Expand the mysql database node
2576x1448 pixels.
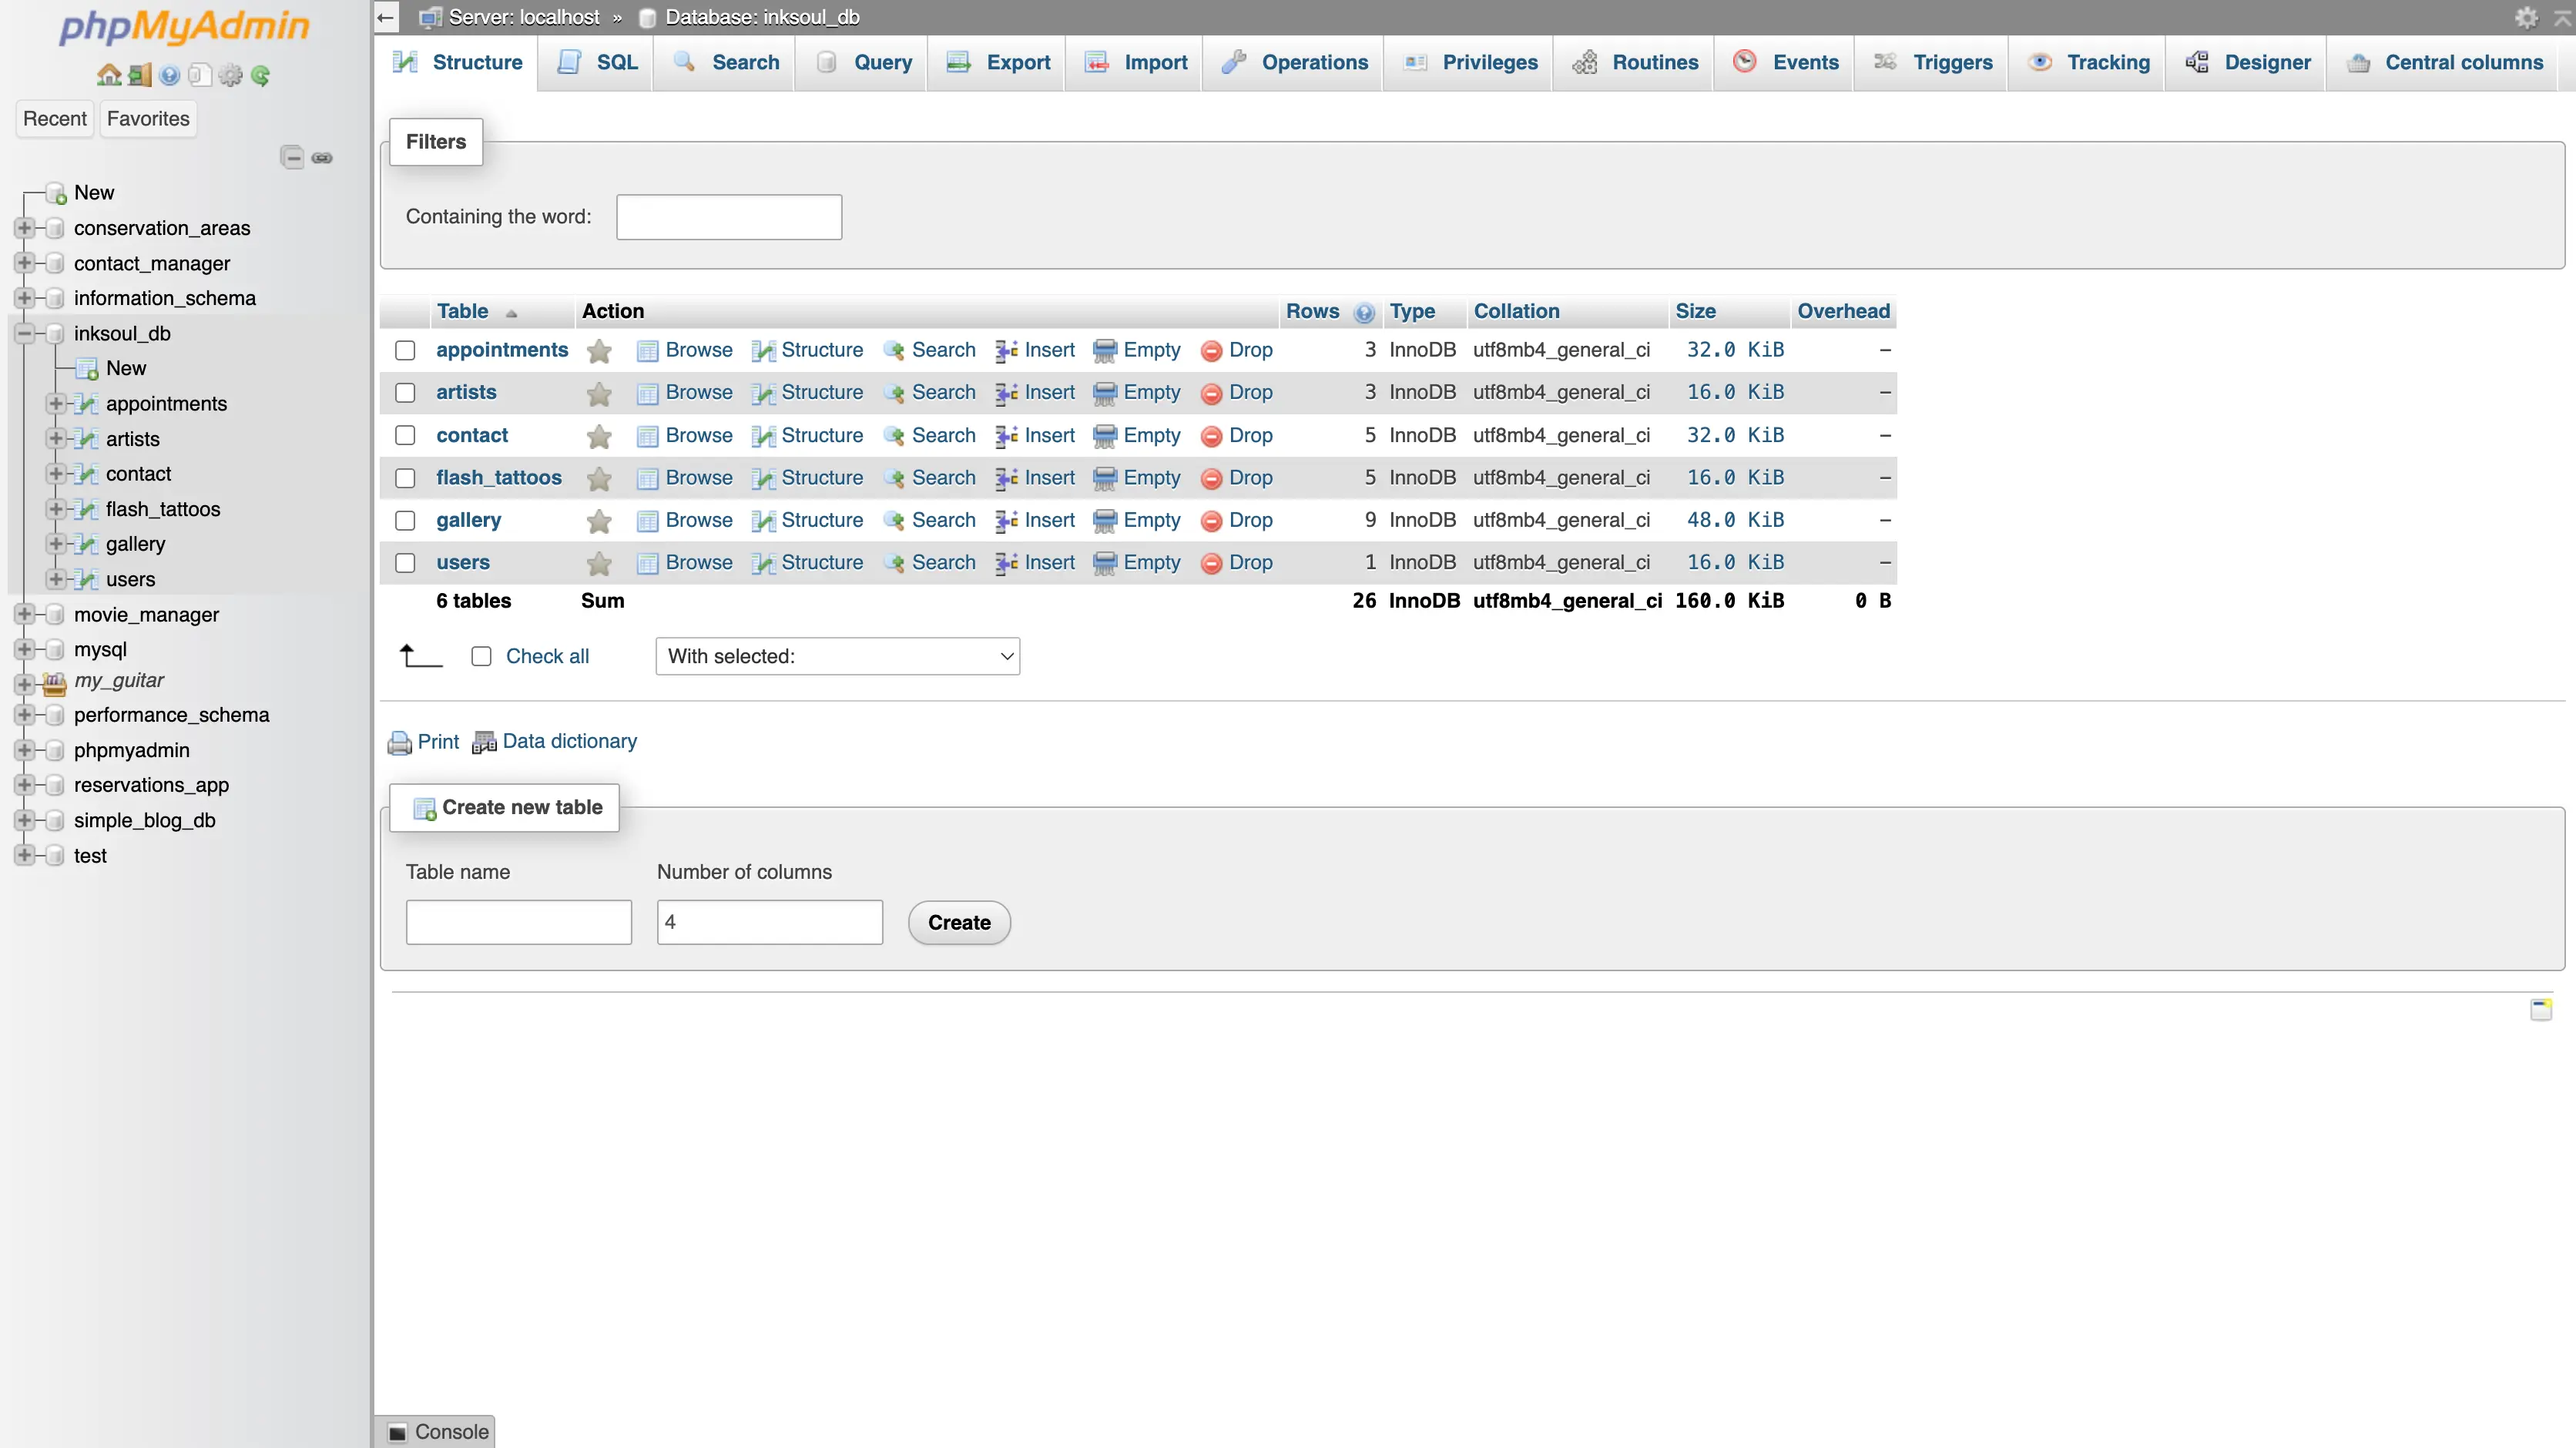tap(25, 649)
